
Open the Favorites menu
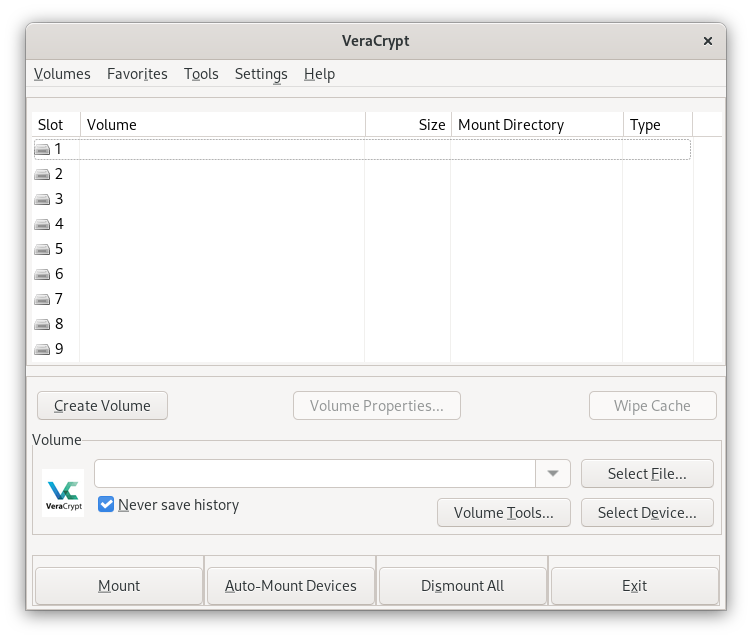(x=137, y=74)
